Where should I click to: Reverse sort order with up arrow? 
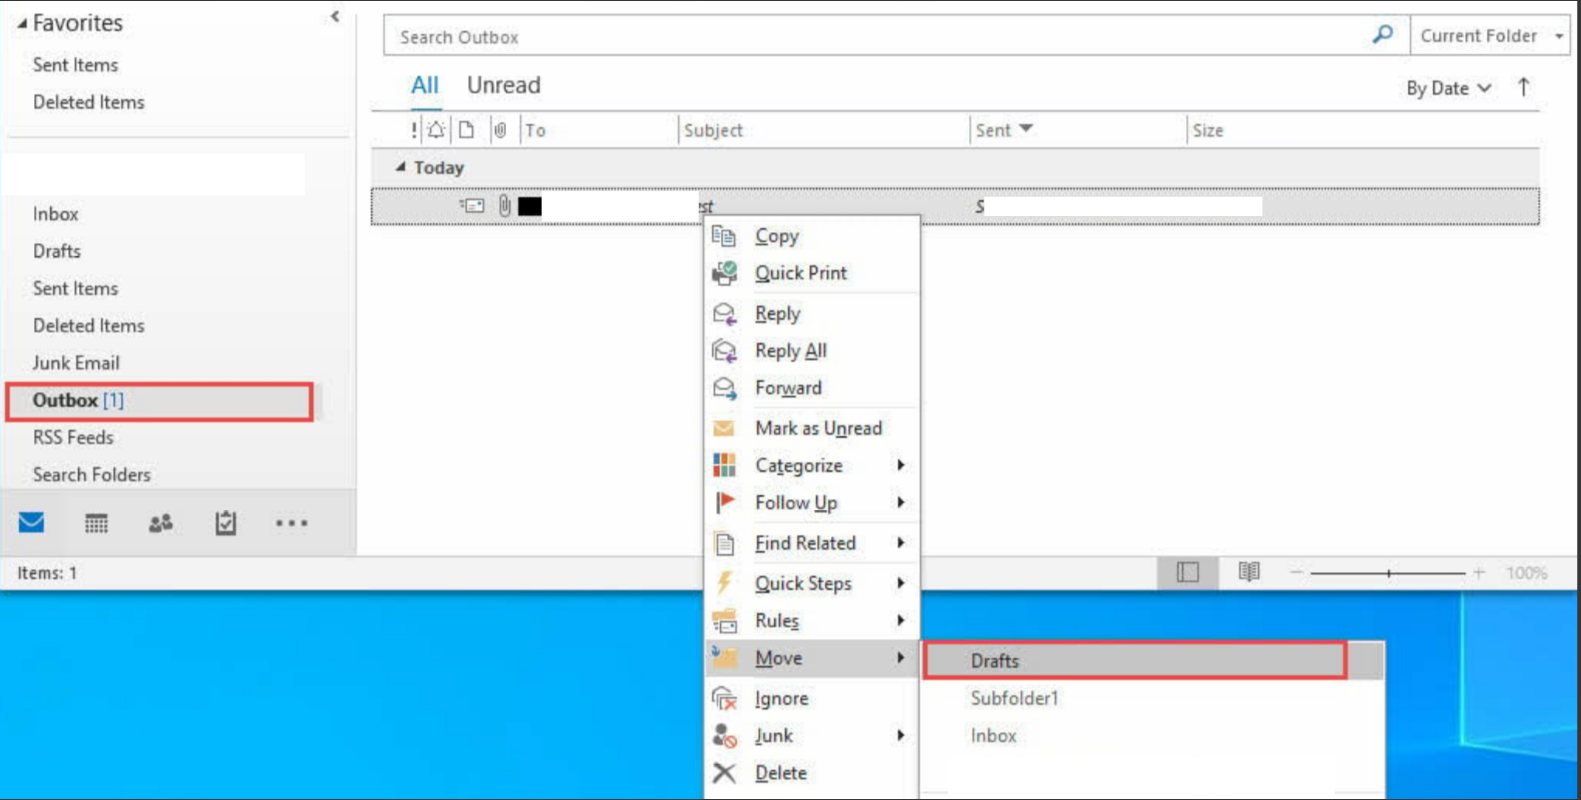[x=1523, y=87]
